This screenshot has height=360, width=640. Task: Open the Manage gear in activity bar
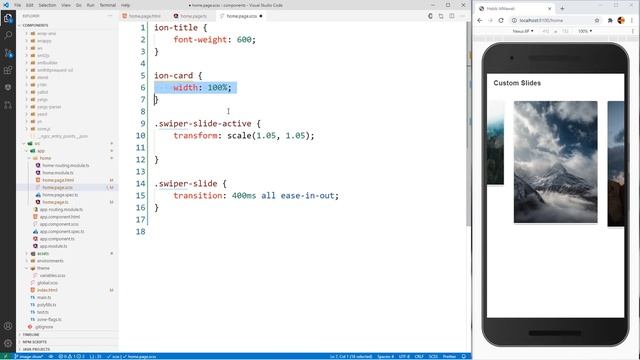pos(8,343)
